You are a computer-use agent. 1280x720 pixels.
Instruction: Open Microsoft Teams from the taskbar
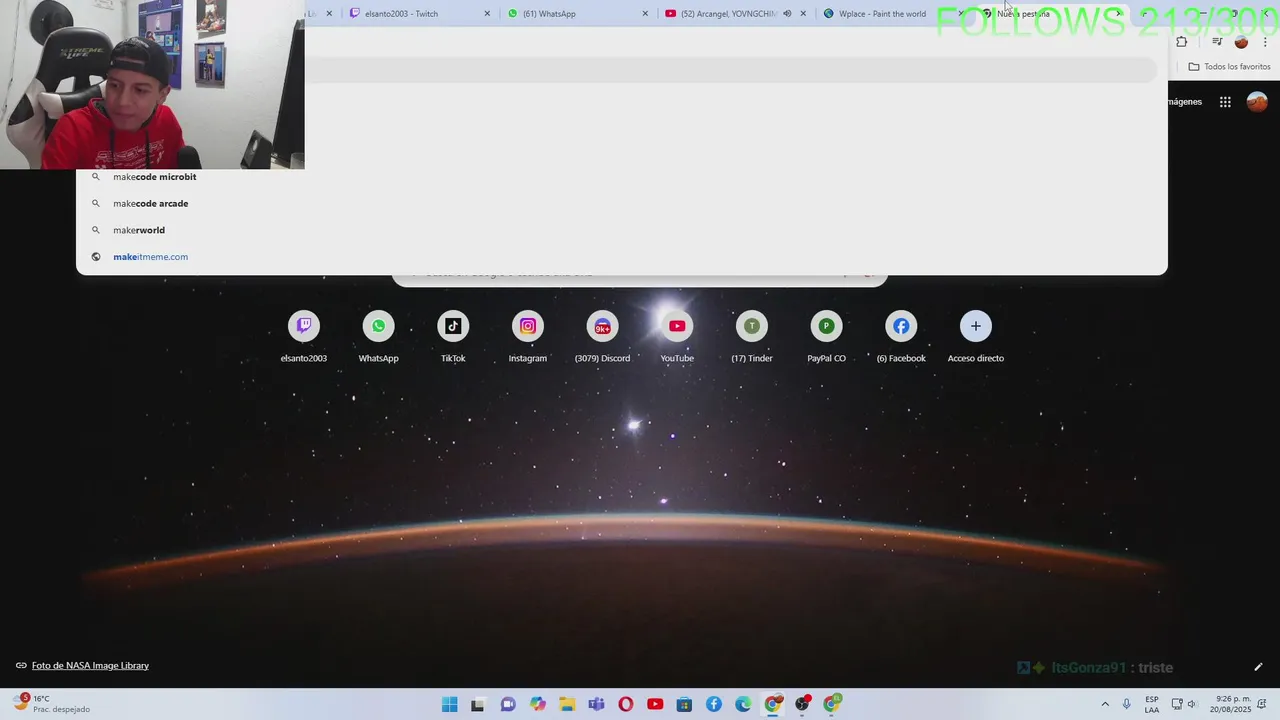click(596, 704)
